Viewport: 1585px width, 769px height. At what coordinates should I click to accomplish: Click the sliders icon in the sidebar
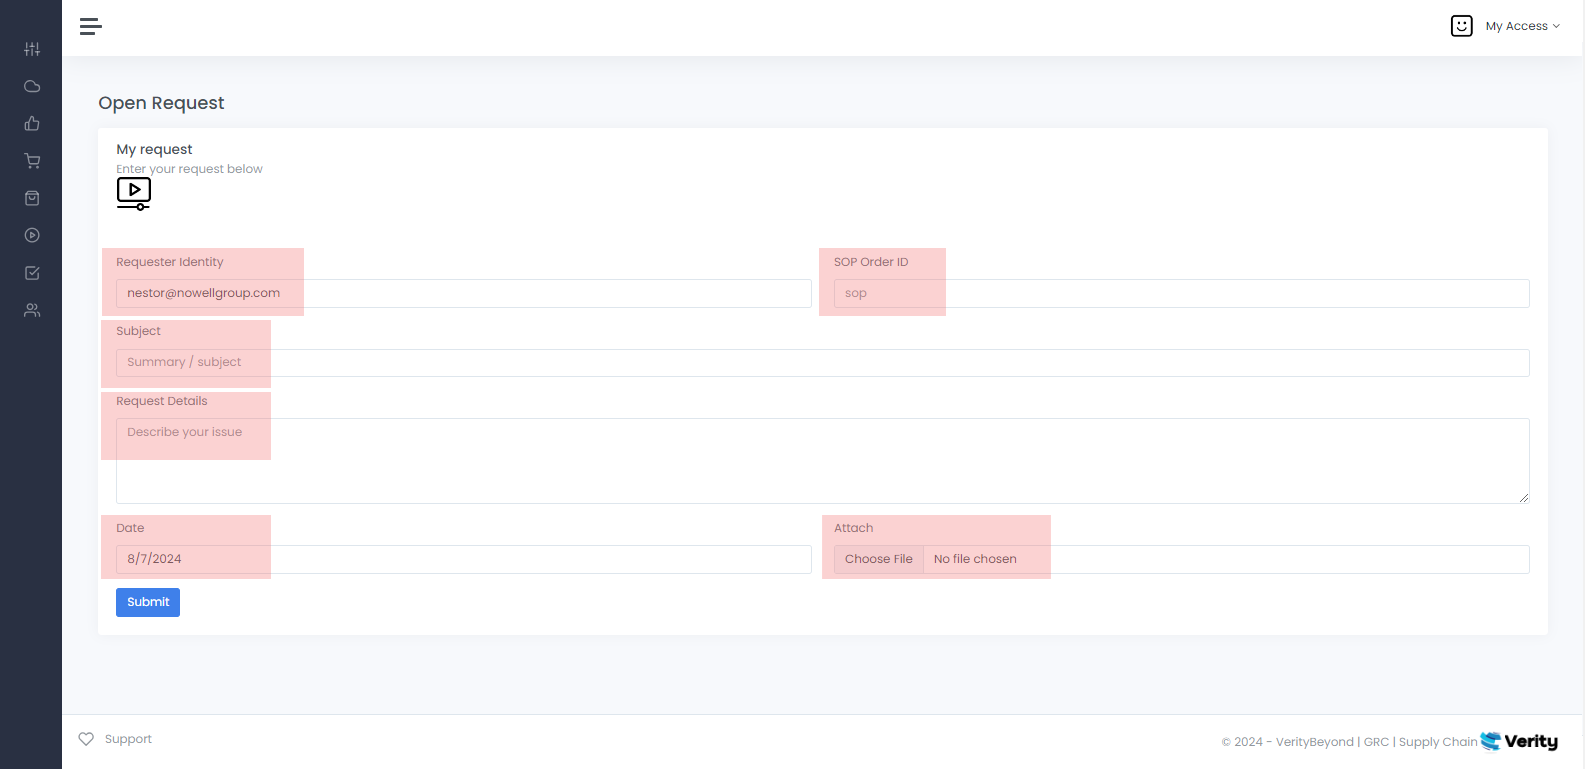[x=32, y=49]
